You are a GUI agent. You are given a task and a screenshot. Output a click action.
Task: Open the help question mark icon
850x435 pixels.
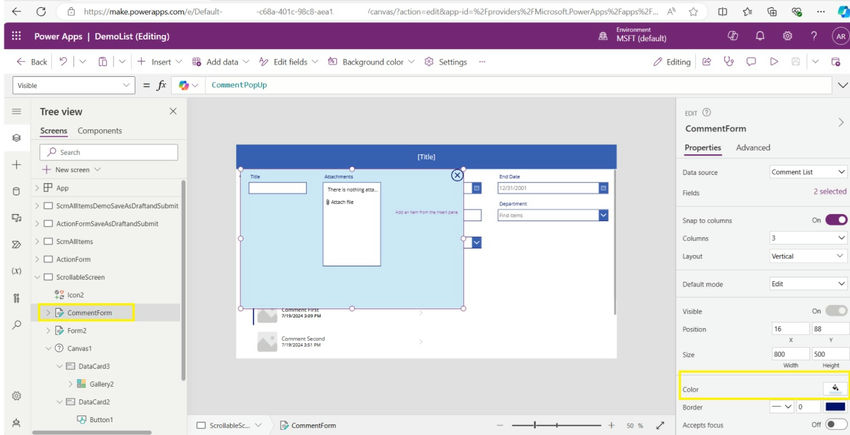click(x=814, y=36)
